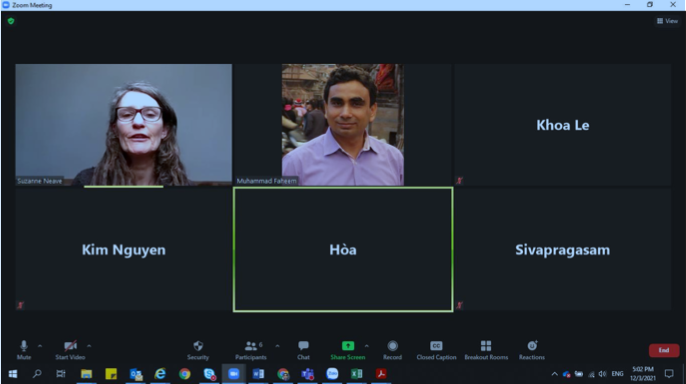The height and width of the screenshot is (384, 686).
Task: Select the highlighted Hòa participant tile
Action: (343, 250)
